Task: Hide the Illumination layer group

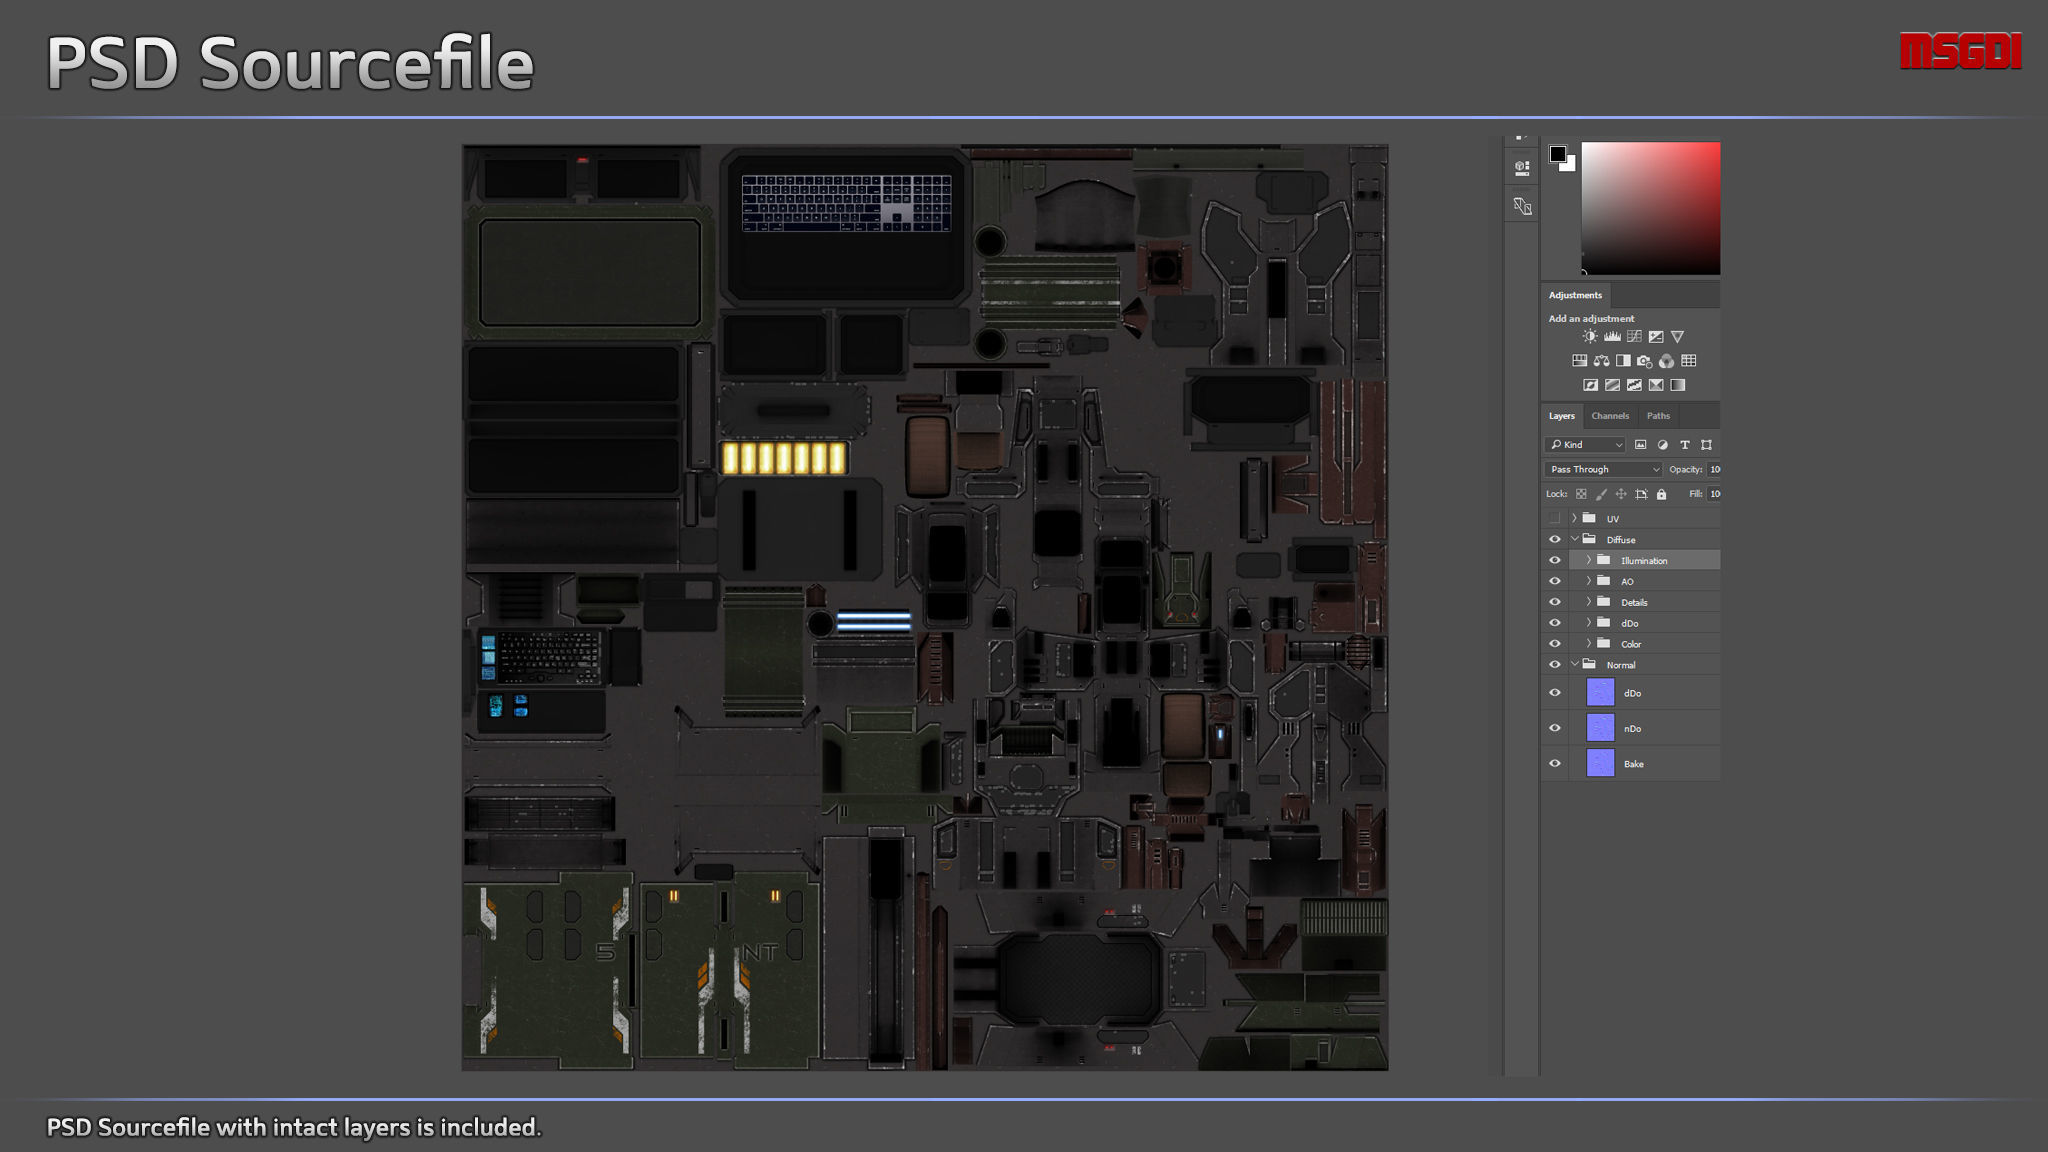Action: (1554, 561)
